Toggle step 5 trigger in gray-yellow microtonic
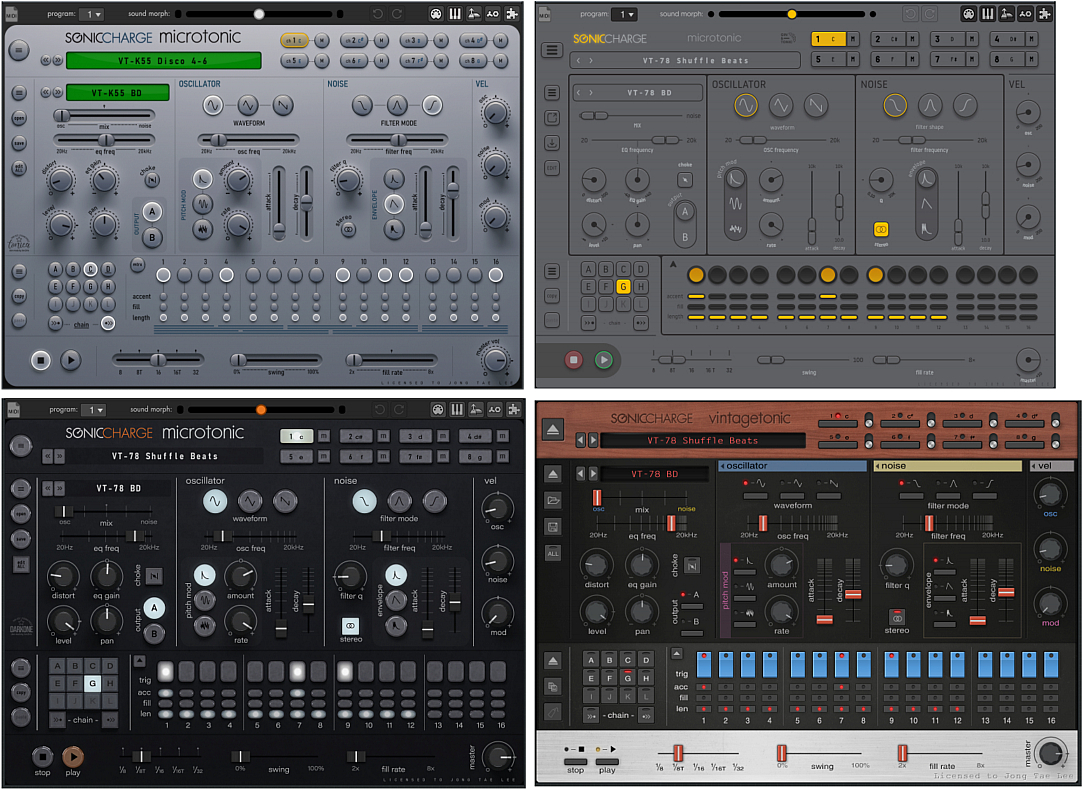This screenshot has height=790, width=1083. (x=785, y=275)
